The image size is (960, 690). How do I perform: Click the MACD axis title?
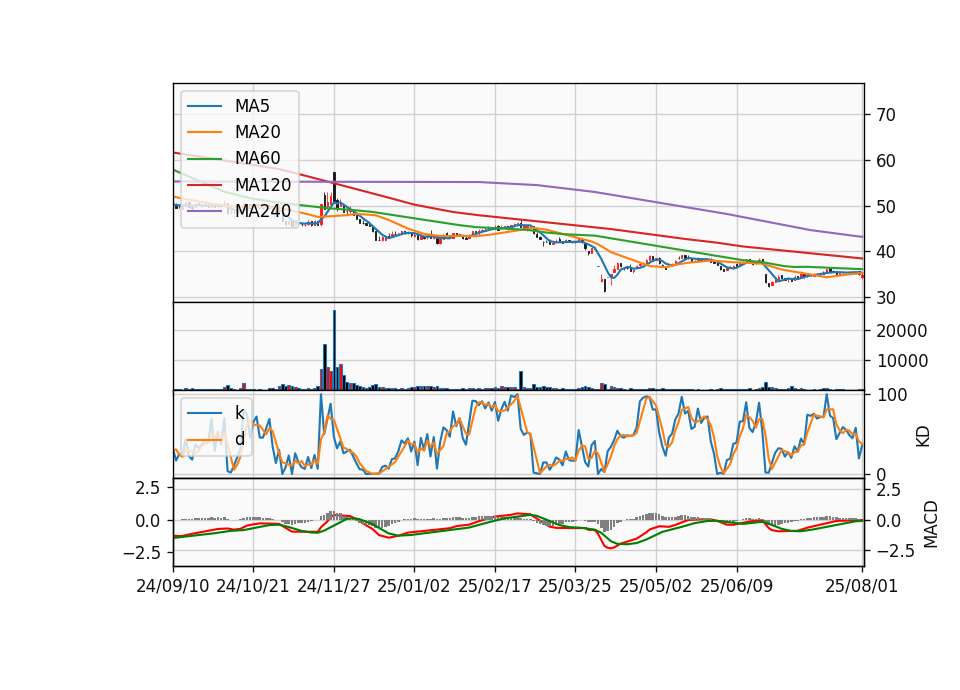coord(931,524)
